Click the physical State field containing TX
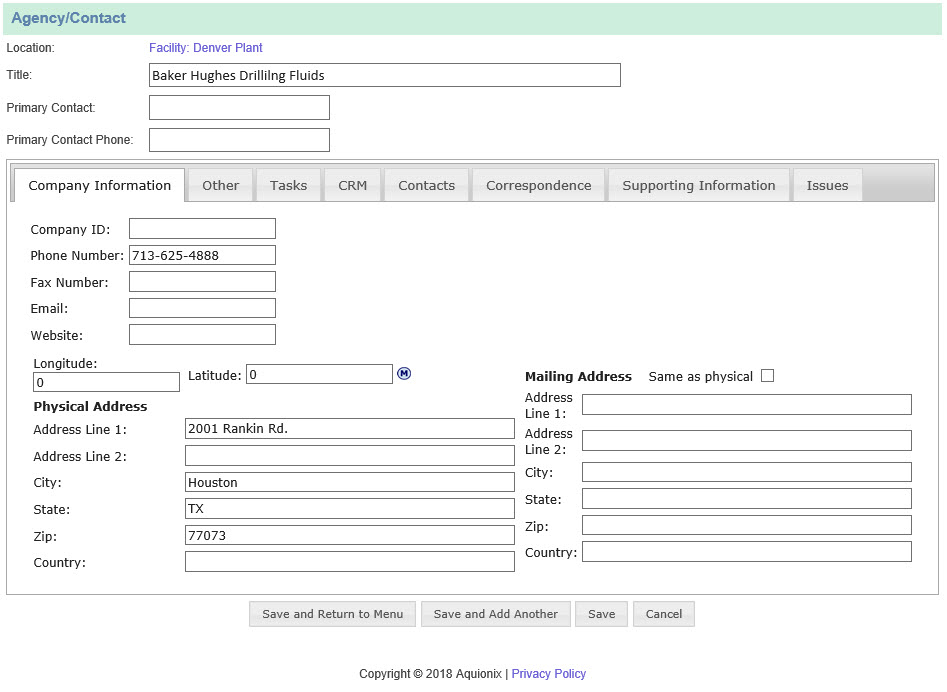This screenshot has height=692, width=947. click(350, 508)
